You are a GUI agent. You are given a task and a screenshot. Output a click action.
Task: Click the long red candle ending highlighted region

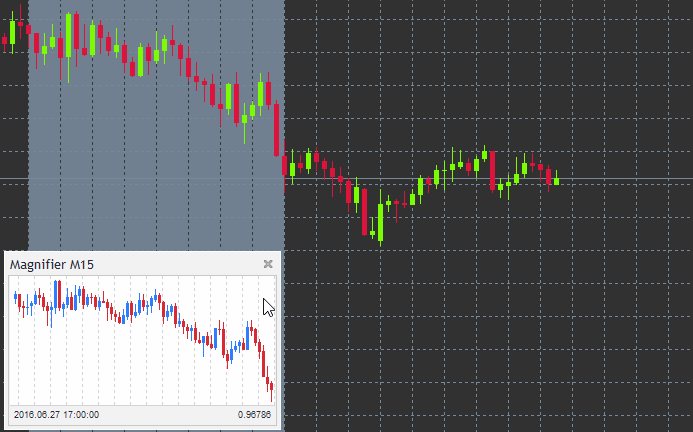click(277, 128)
